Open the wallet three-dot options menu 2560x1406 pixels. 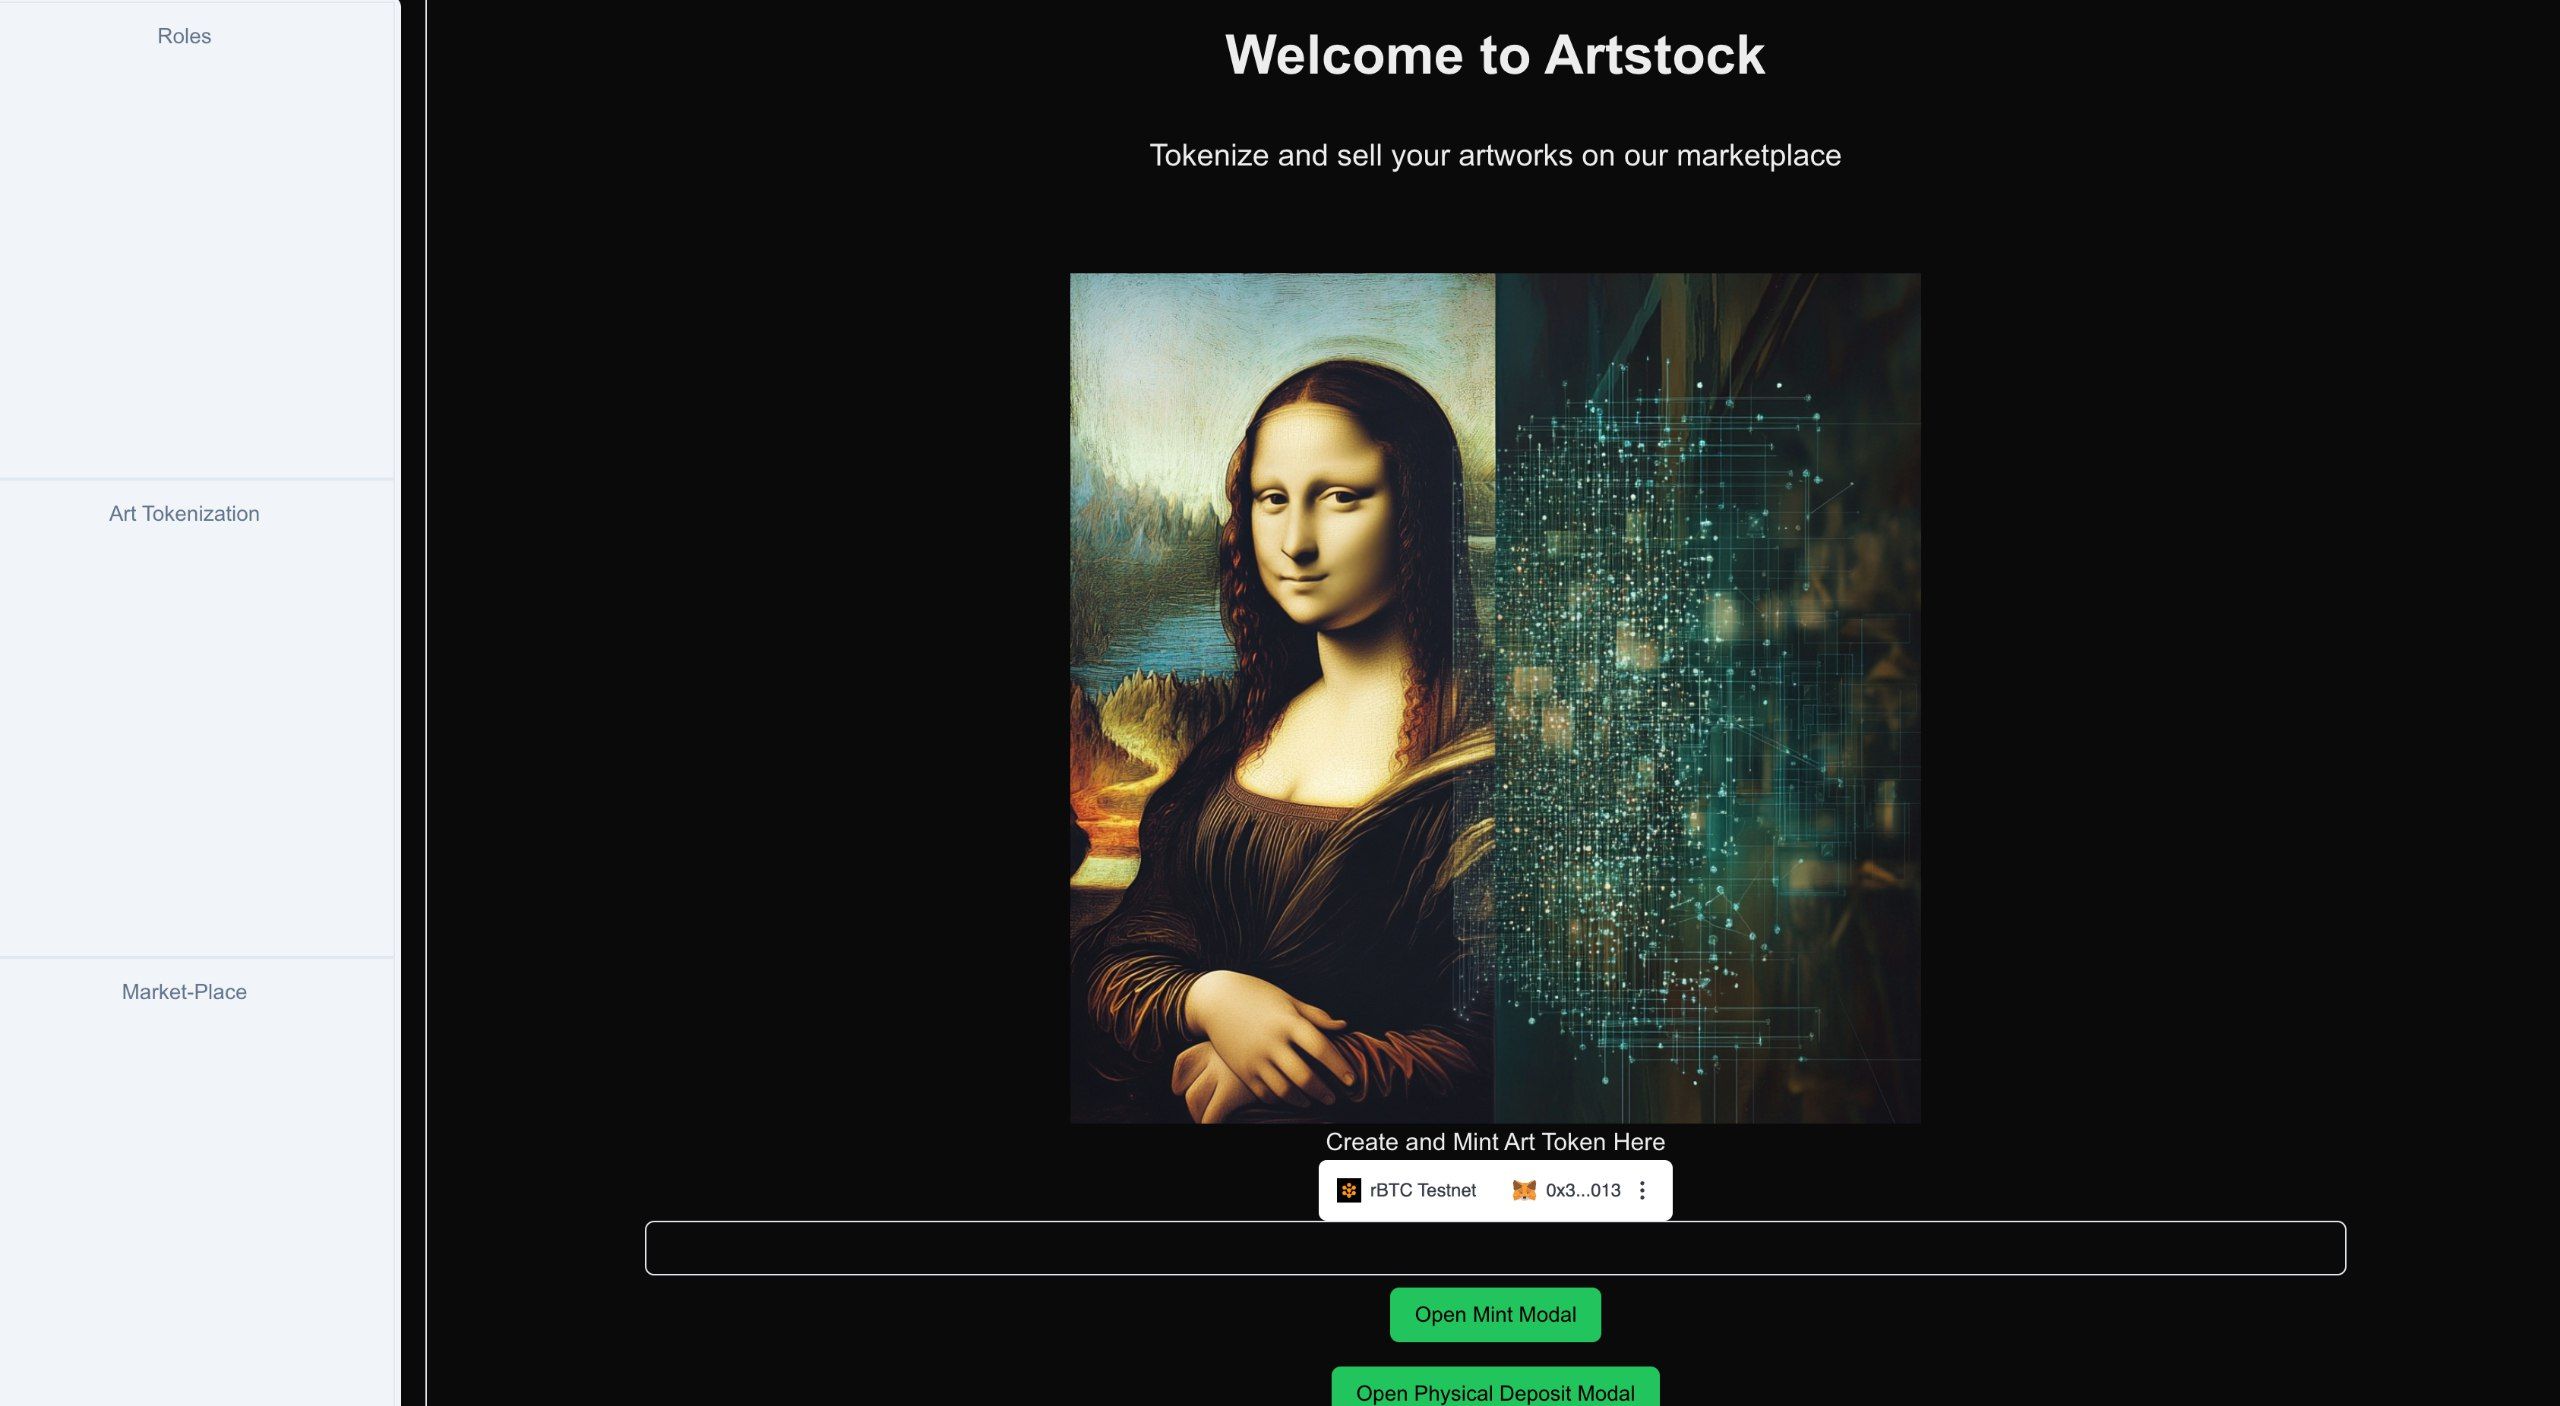1642,1190
